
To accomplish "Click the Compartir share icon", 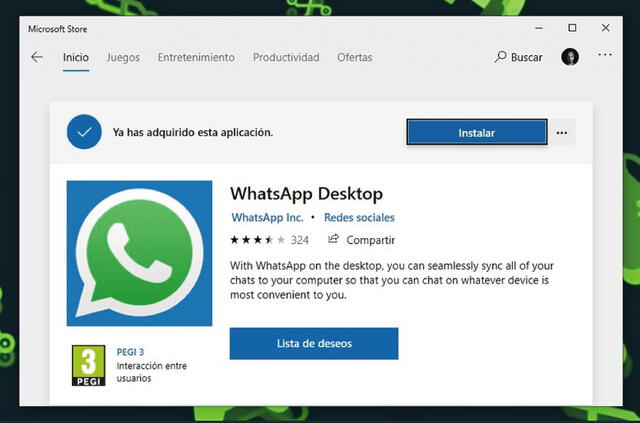I will pos(333,238).
